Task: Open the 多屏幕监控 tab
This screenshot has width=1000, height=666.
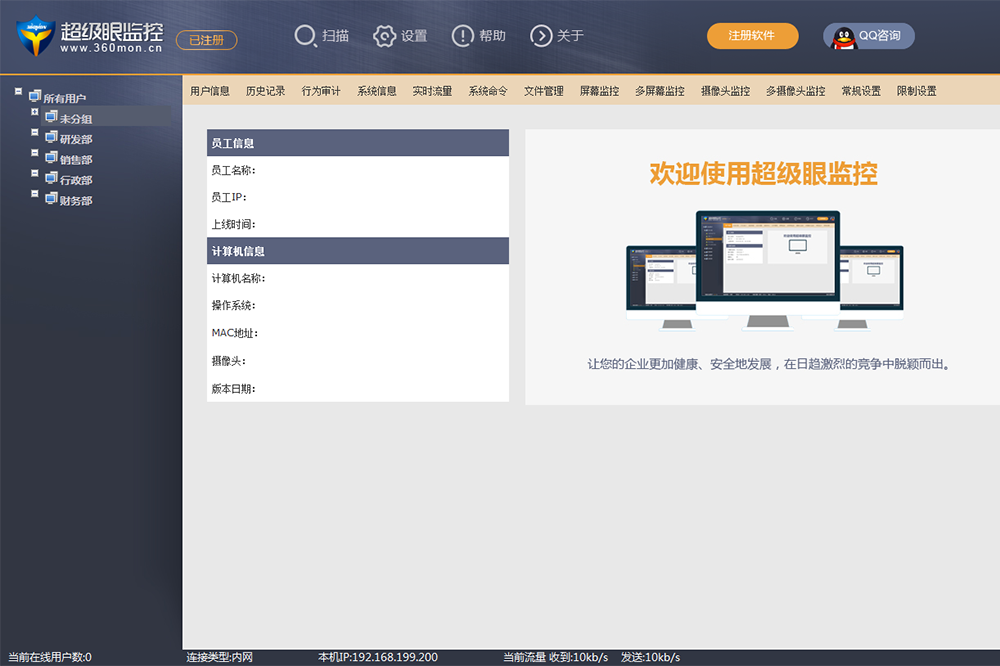Action: (659, 91)
